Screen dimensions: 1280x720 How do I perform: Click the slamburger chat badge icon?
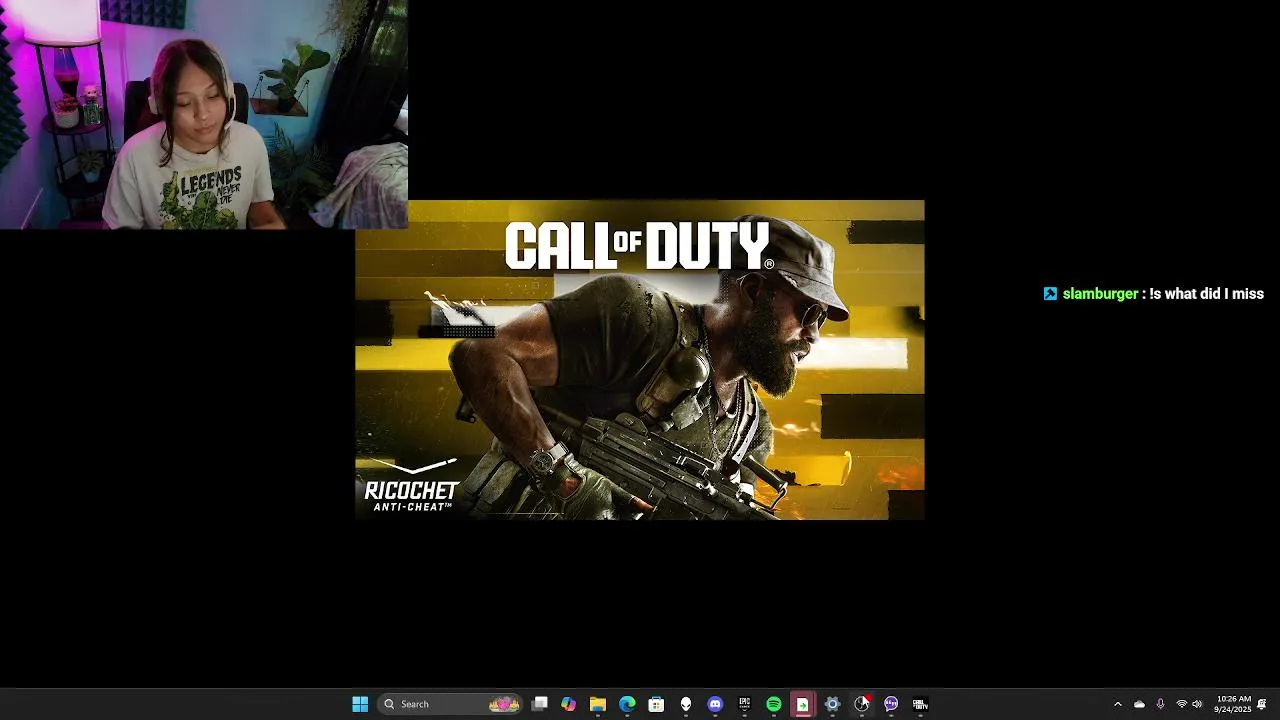1050,294
